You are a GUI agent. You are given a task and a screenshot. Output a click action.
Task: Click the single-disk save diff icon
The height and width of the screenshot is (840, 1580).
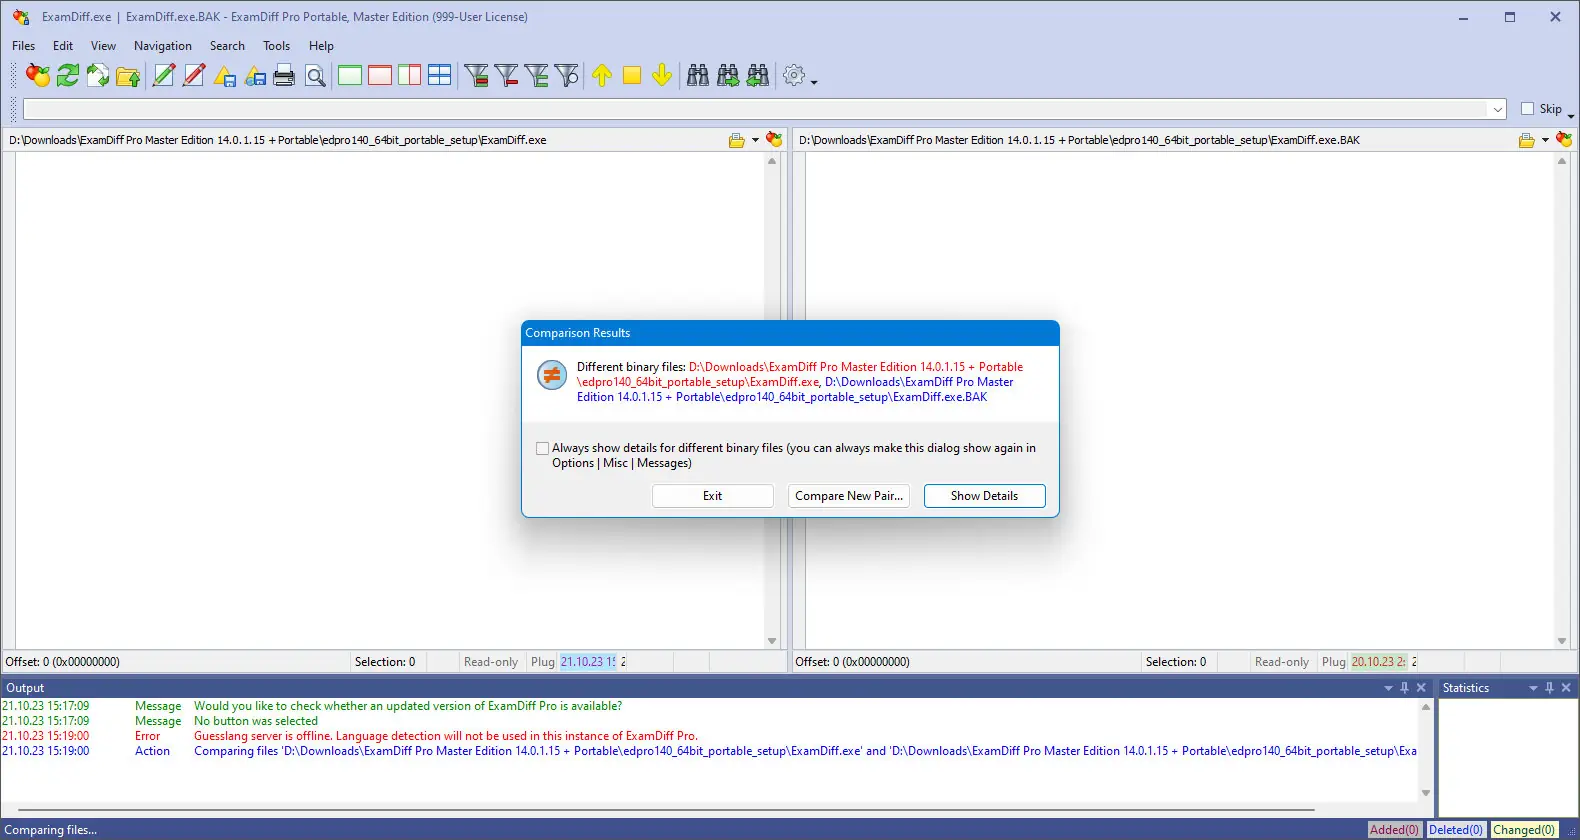pyautogui.click(x=225, y=75)
